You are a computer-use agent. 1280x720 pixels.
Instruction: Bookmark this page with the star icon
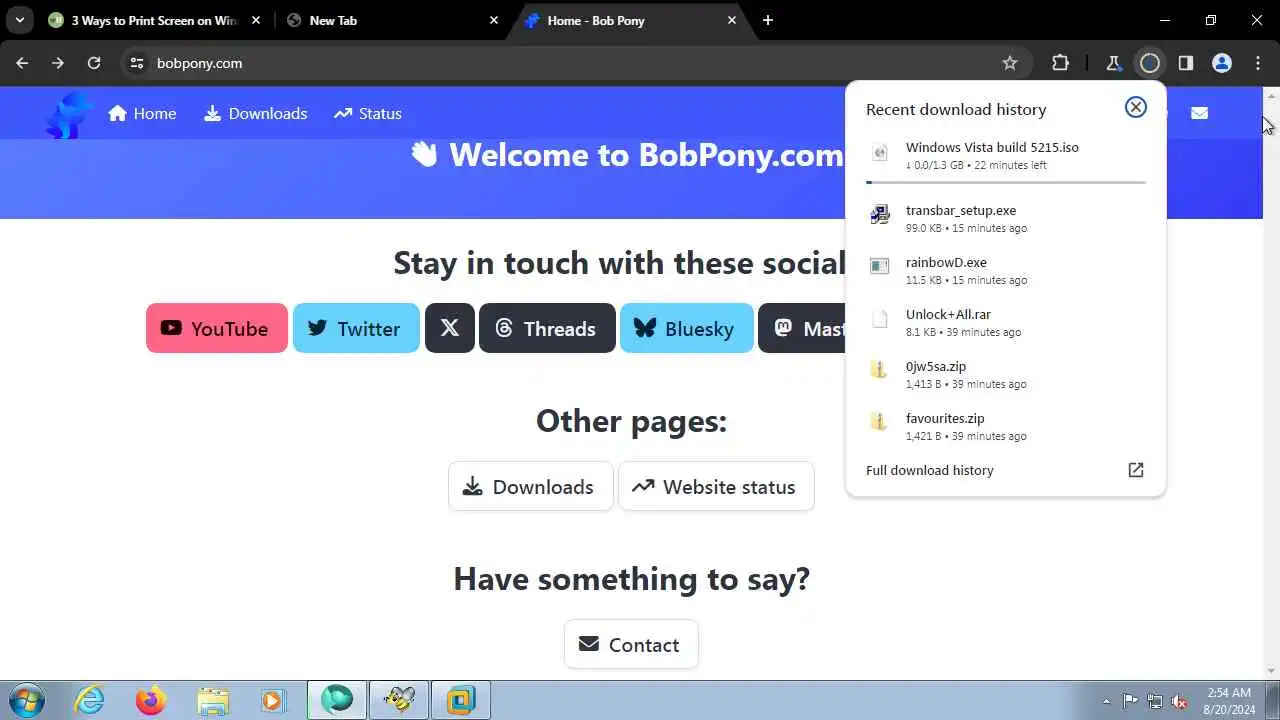1010,63
